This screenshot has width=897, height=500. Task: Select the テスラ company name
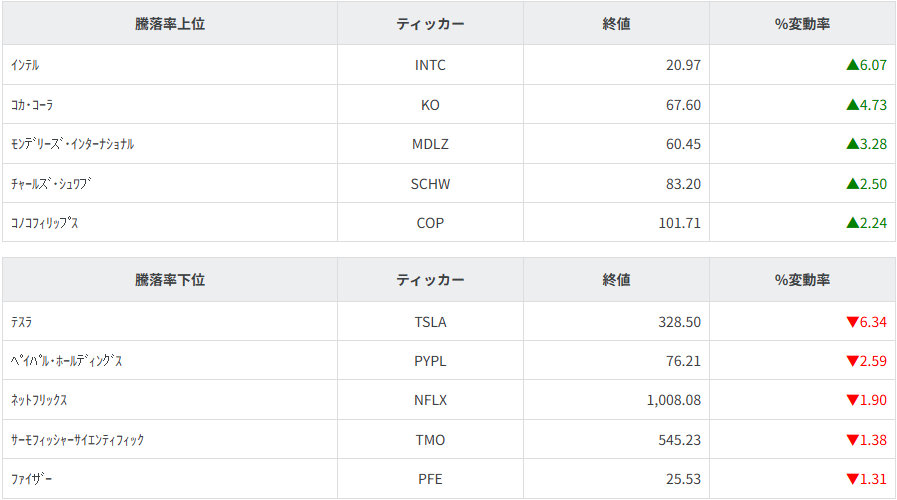pos(21,322)
